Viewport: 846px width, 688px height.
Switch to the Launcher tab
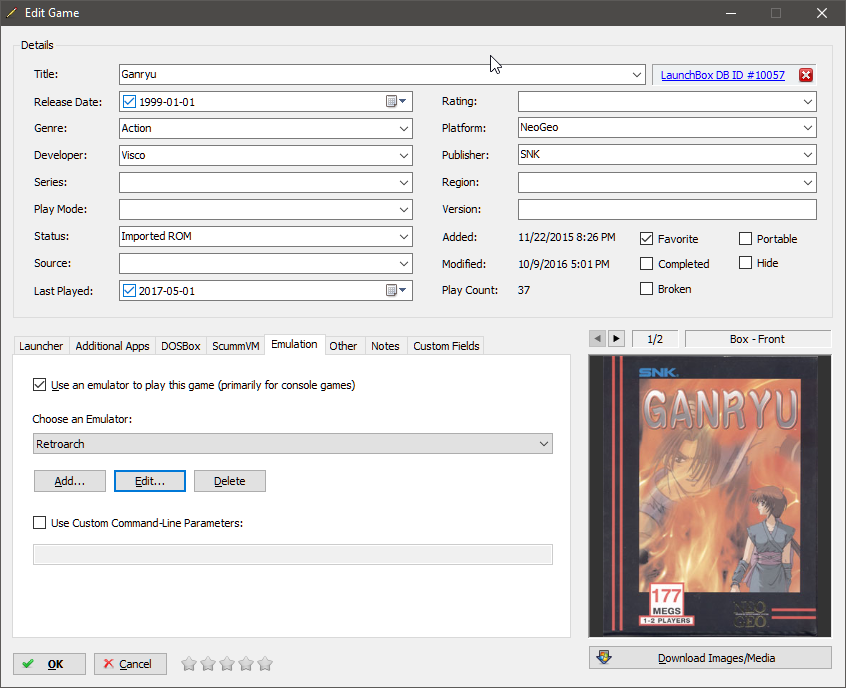pos(41,346)
